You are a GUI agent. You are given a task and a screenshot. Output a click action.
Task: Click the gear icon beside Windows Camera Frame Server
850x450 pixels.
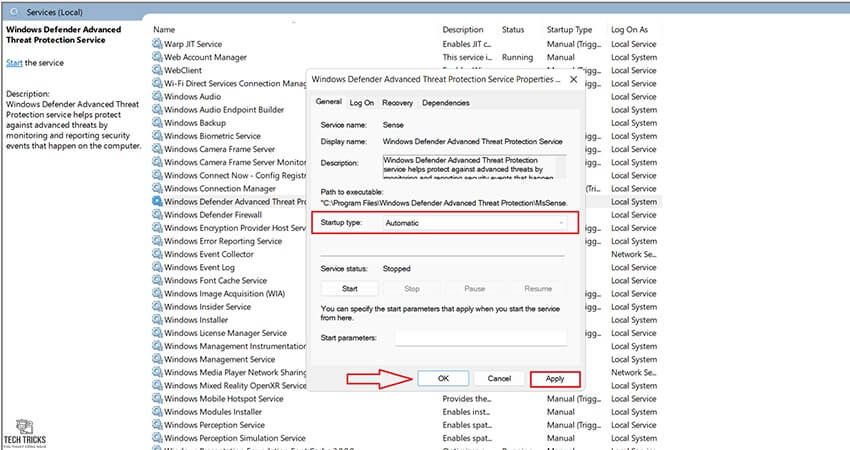157,149
